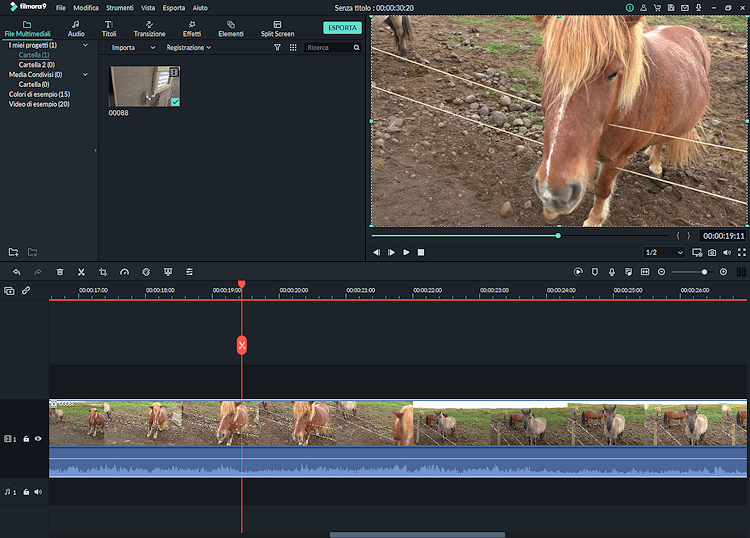This screenshot has height=538, width=750.
Task: Click inside the Ricerca search field
Action: (329, 47)
